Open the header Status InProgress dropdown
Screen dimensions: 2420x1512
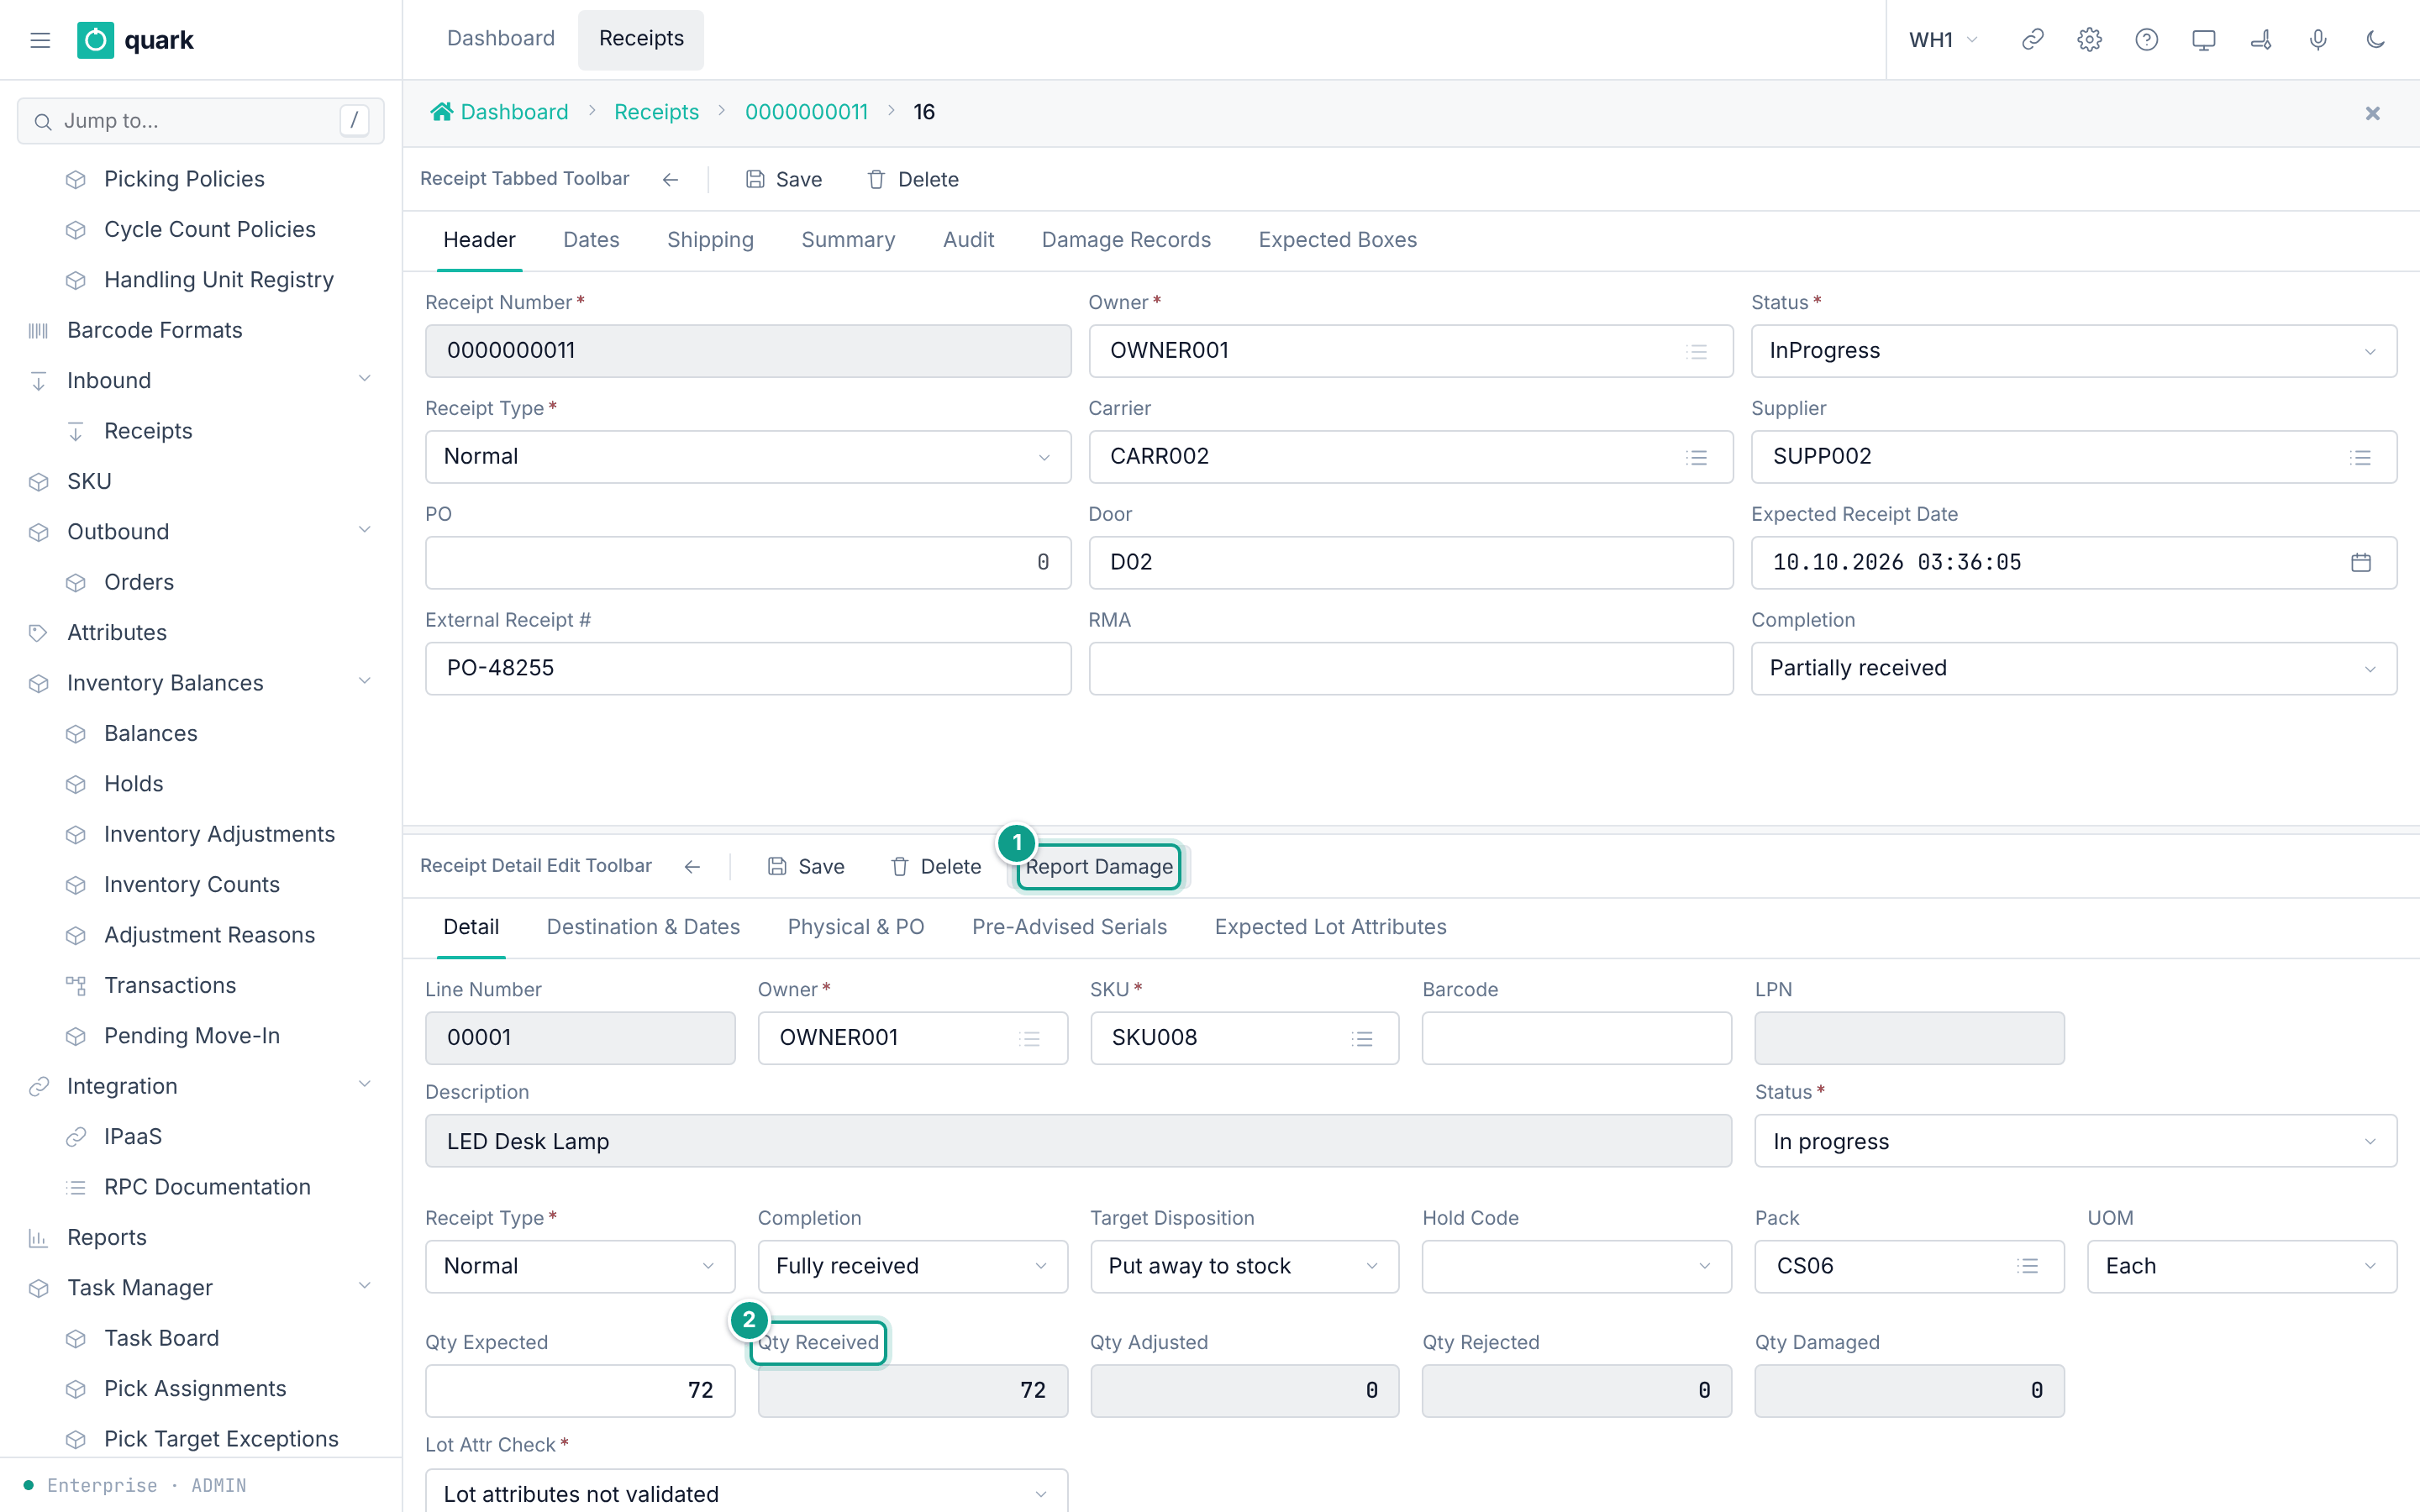[2073, 351]
